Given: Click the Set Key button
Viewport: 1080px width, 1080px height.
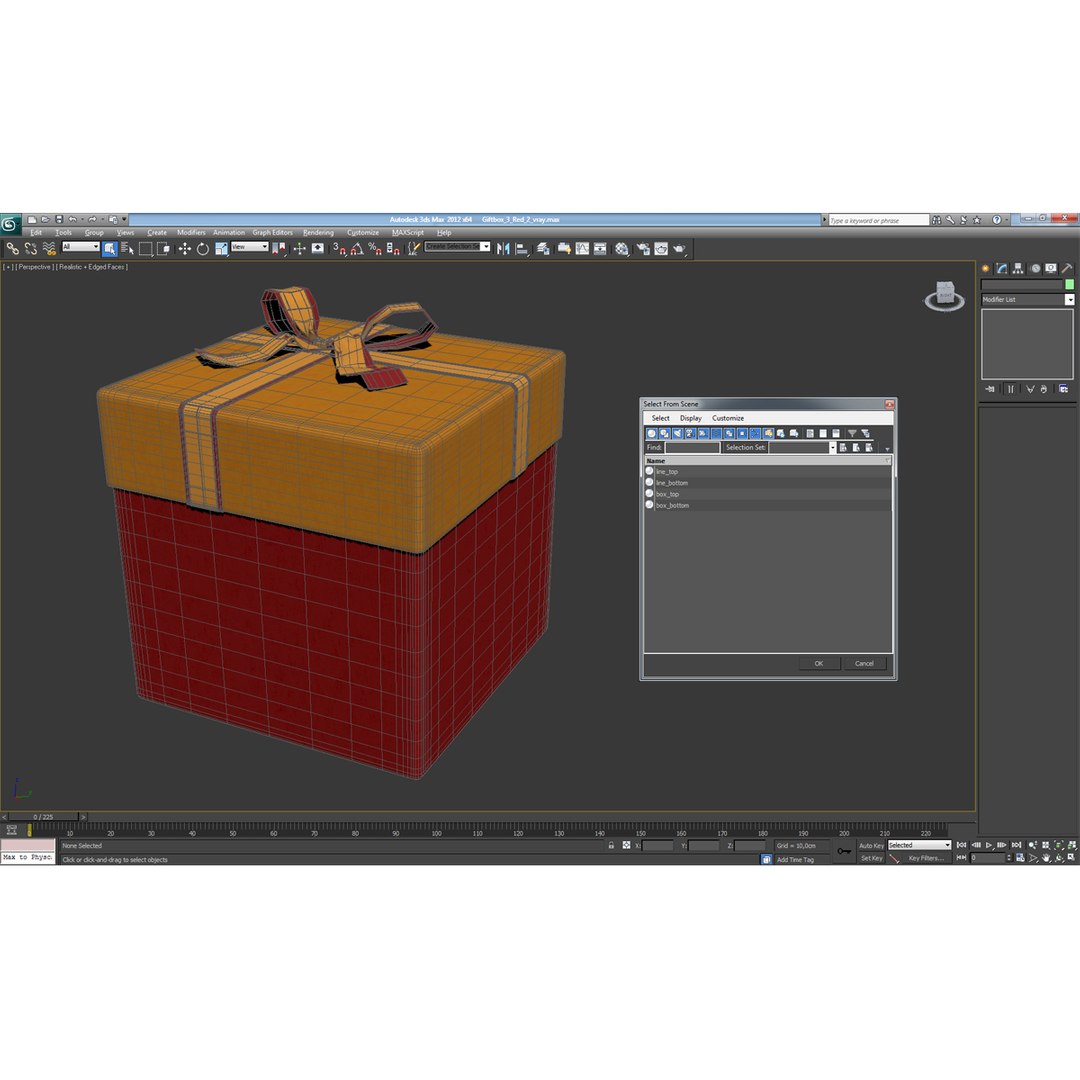Looking at the screenshot, I should 871,858.
